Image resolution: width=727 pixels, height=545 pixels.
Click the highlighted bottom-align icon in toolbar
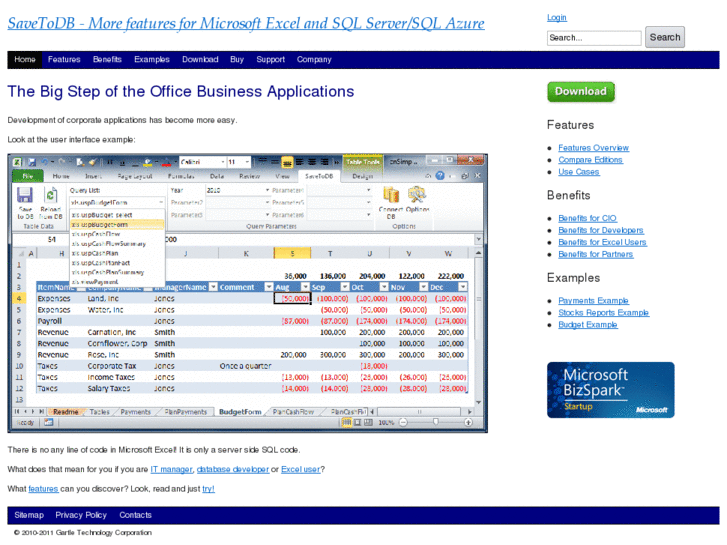[287, 162]
